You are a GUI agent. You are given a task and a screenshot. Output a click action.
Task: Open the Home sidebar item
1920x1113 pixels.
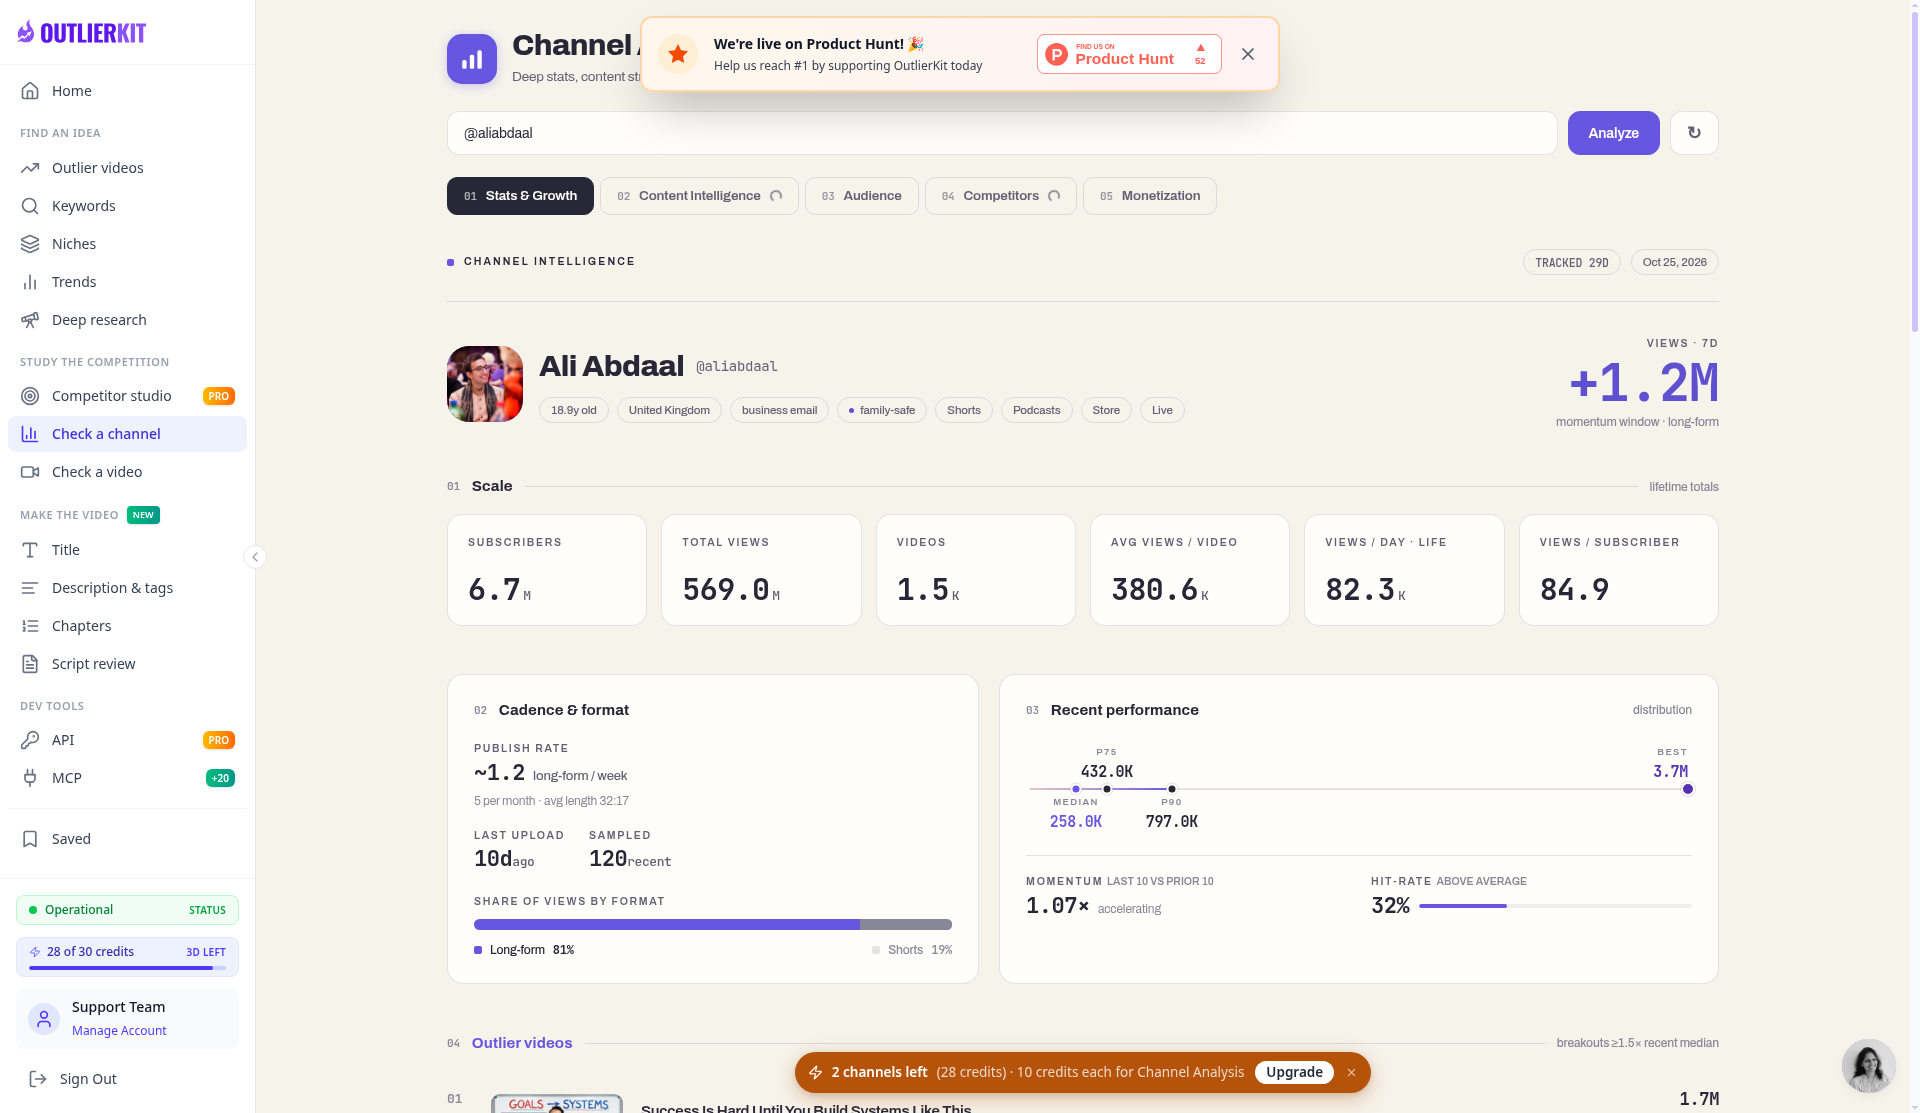(127, 91)
